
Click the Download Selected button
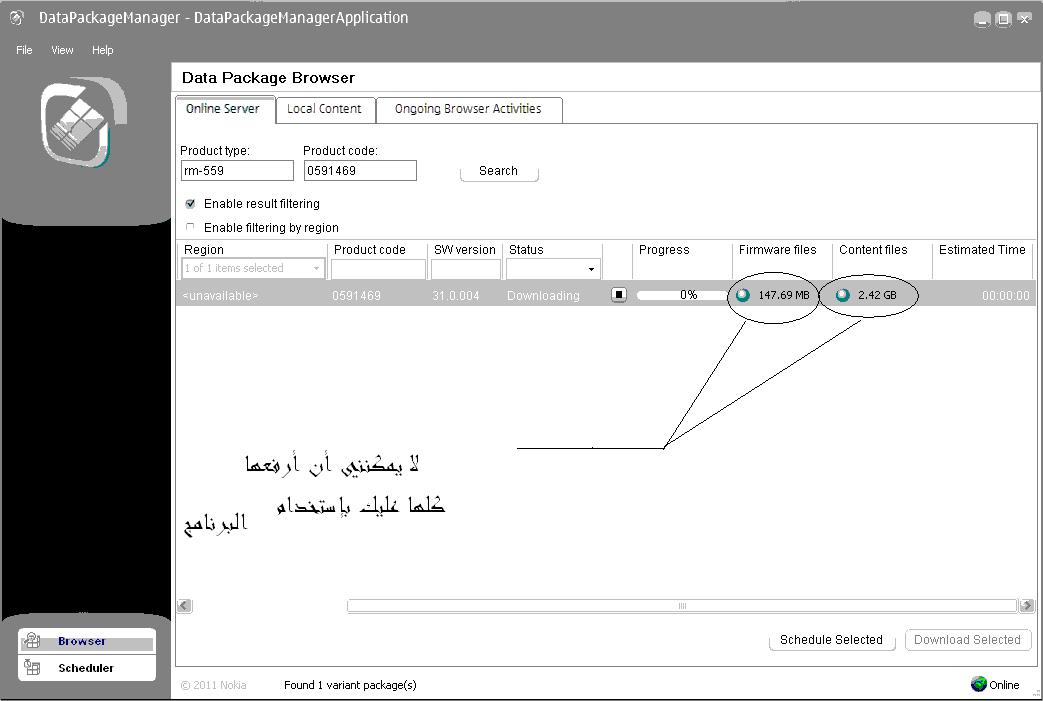click(x=968, y=640)
